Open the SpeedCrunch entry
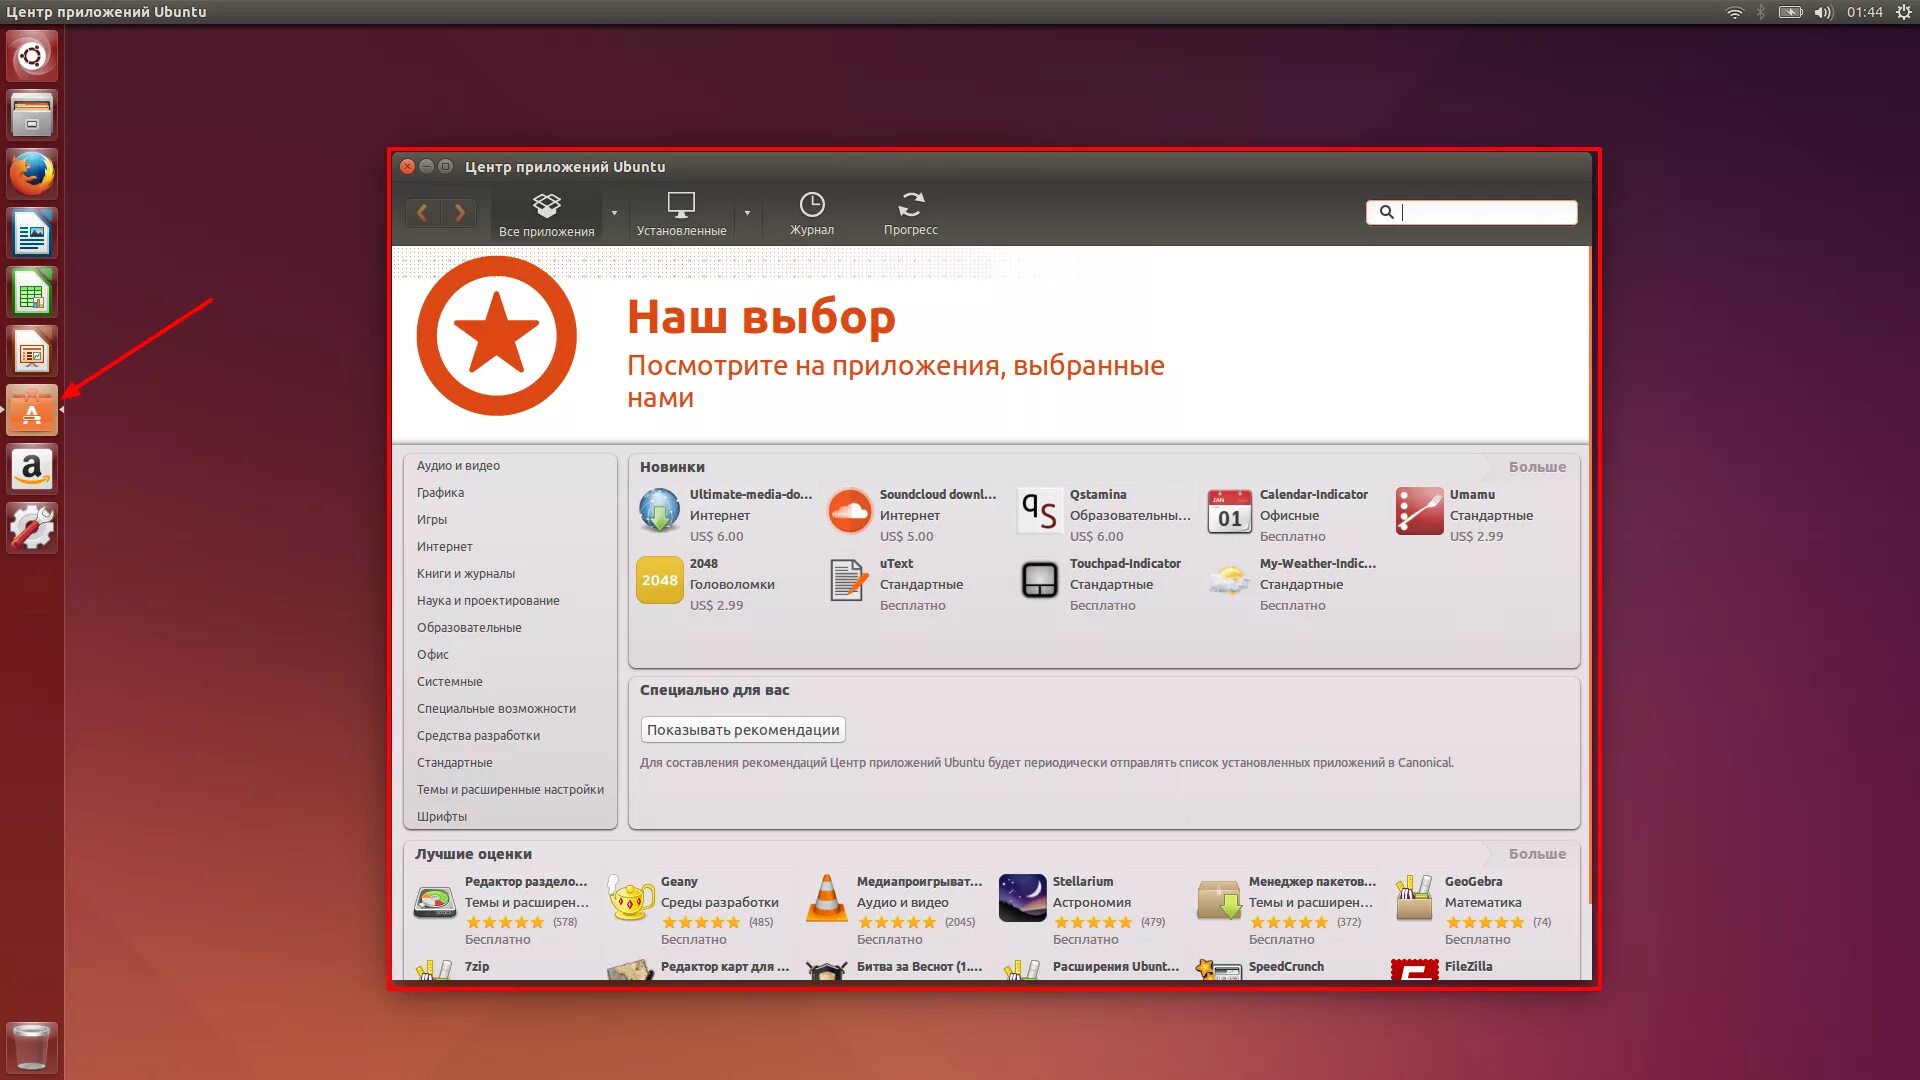This screenshot has width=1920, height=1080. (x=1286, y=967)
